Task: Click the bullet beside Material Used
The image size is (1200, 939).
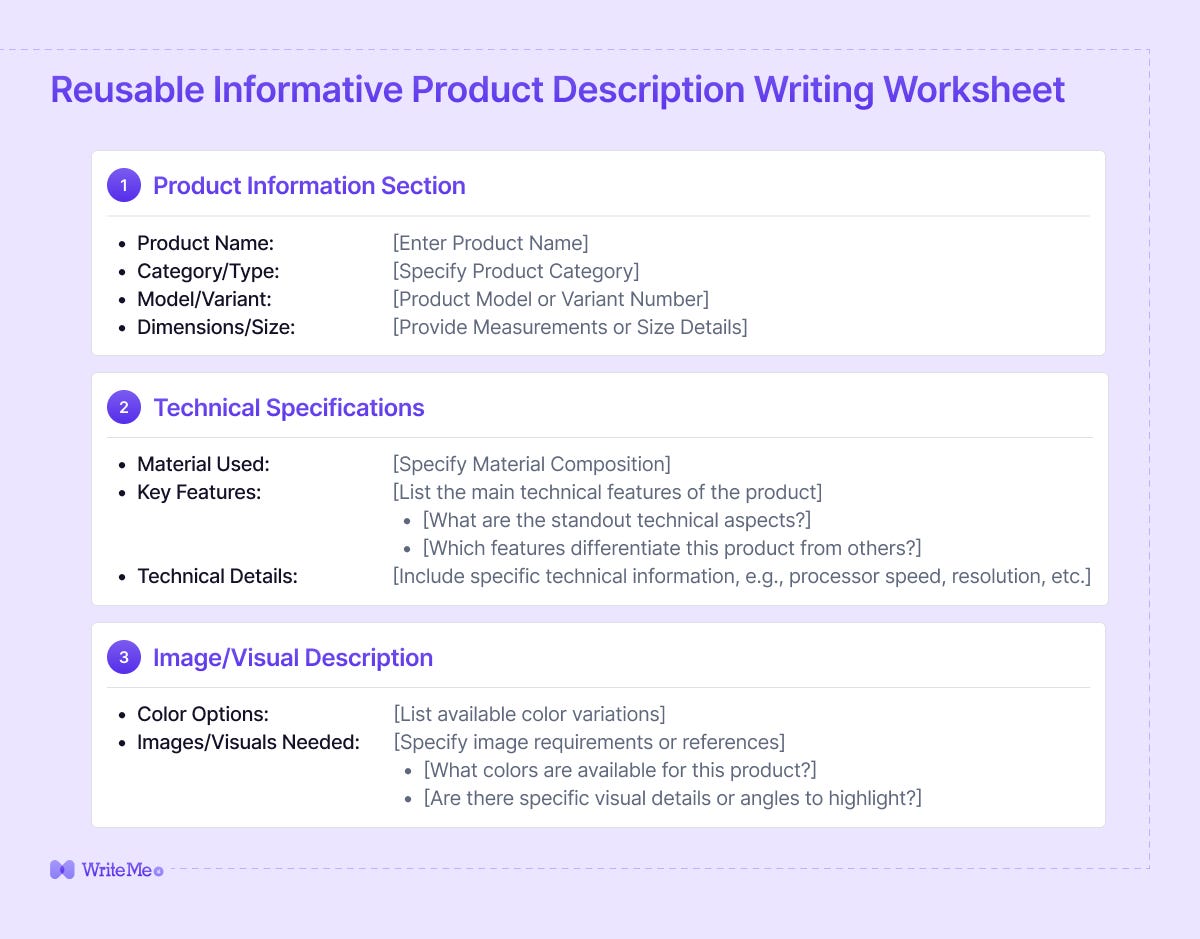Action: tap(122, 464)
